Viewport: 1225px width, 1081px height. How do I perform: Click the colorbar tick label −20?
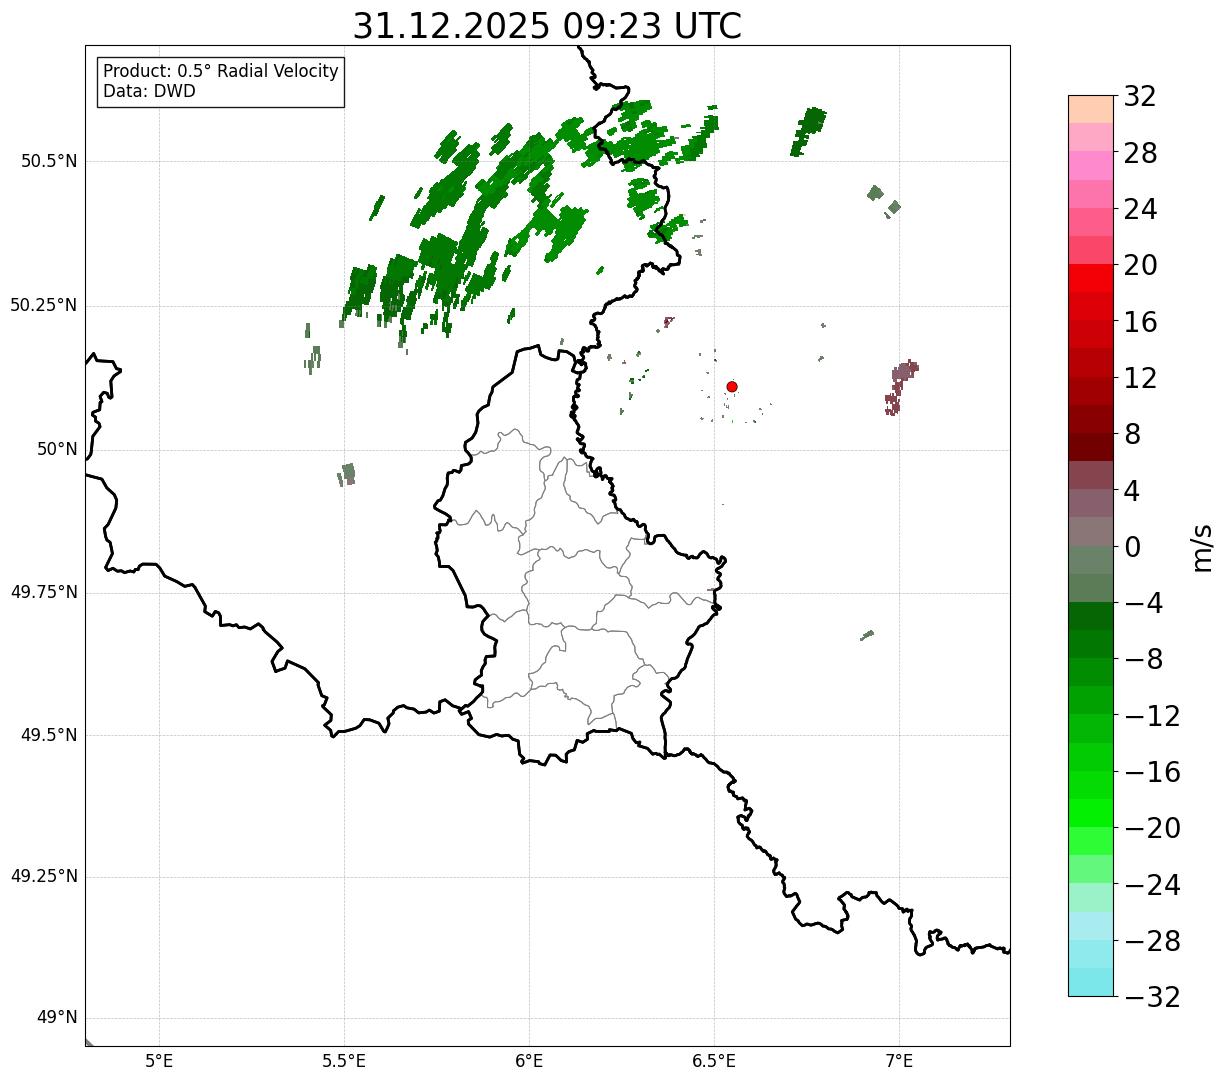coord(1152,828)
